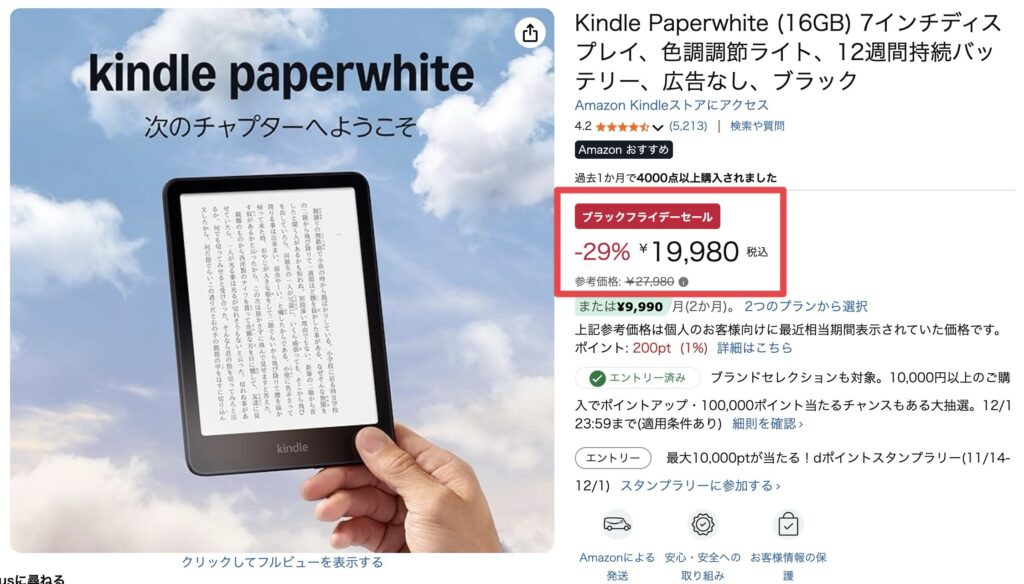
Task: Click the green エントリー済み checkmark icon
Action: click(597, 378)
